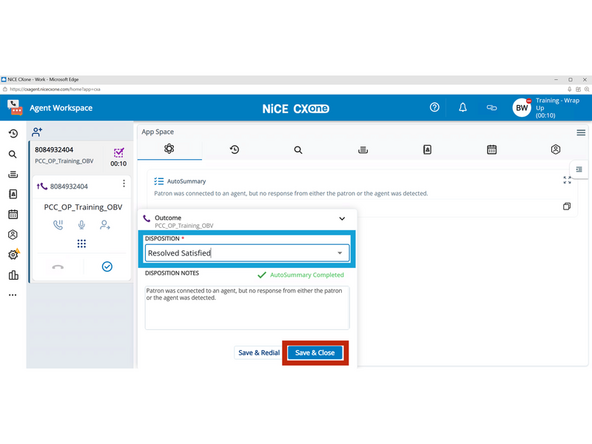Collapse the Outcome panel chevron
This screenshot has height=444, width=592.
point(342,219)
